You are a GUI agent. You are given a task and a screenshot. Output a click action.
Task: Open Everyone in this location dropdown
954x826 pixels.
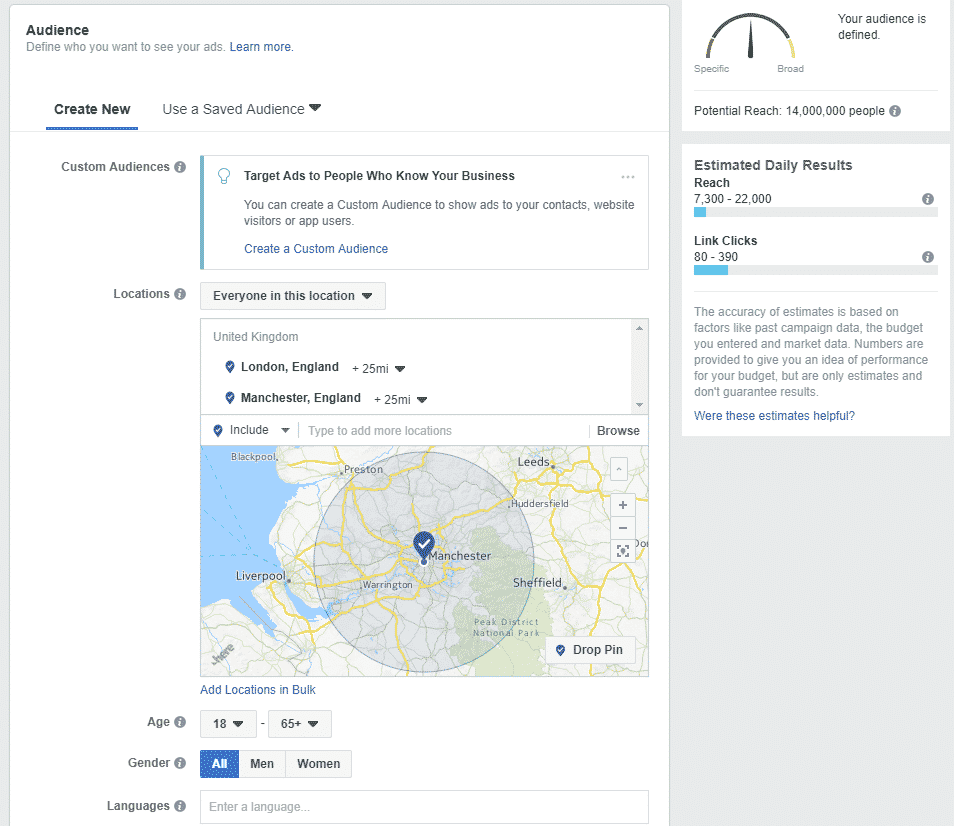click(x=292, y=296)
